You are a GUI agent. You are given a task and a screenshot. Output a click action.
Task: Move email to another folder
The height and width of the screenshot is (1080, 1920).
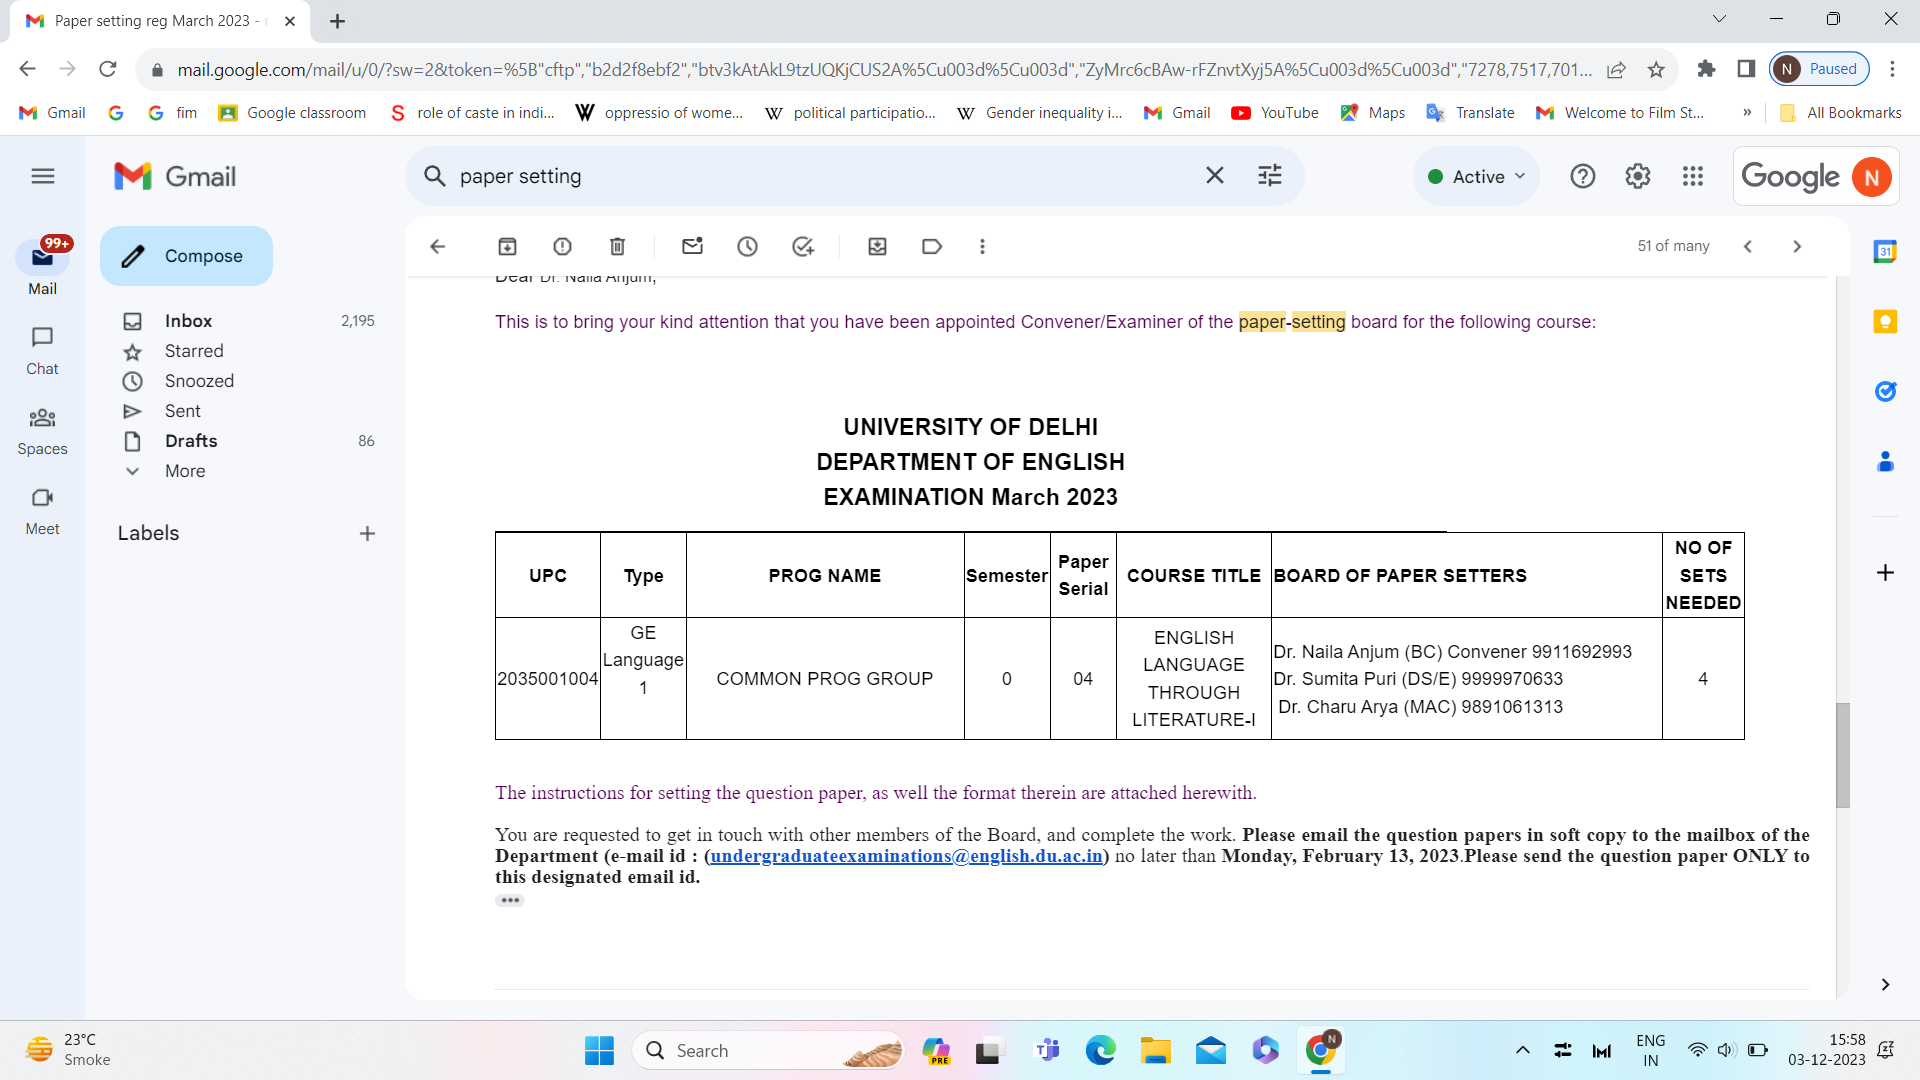click(877, 246)
